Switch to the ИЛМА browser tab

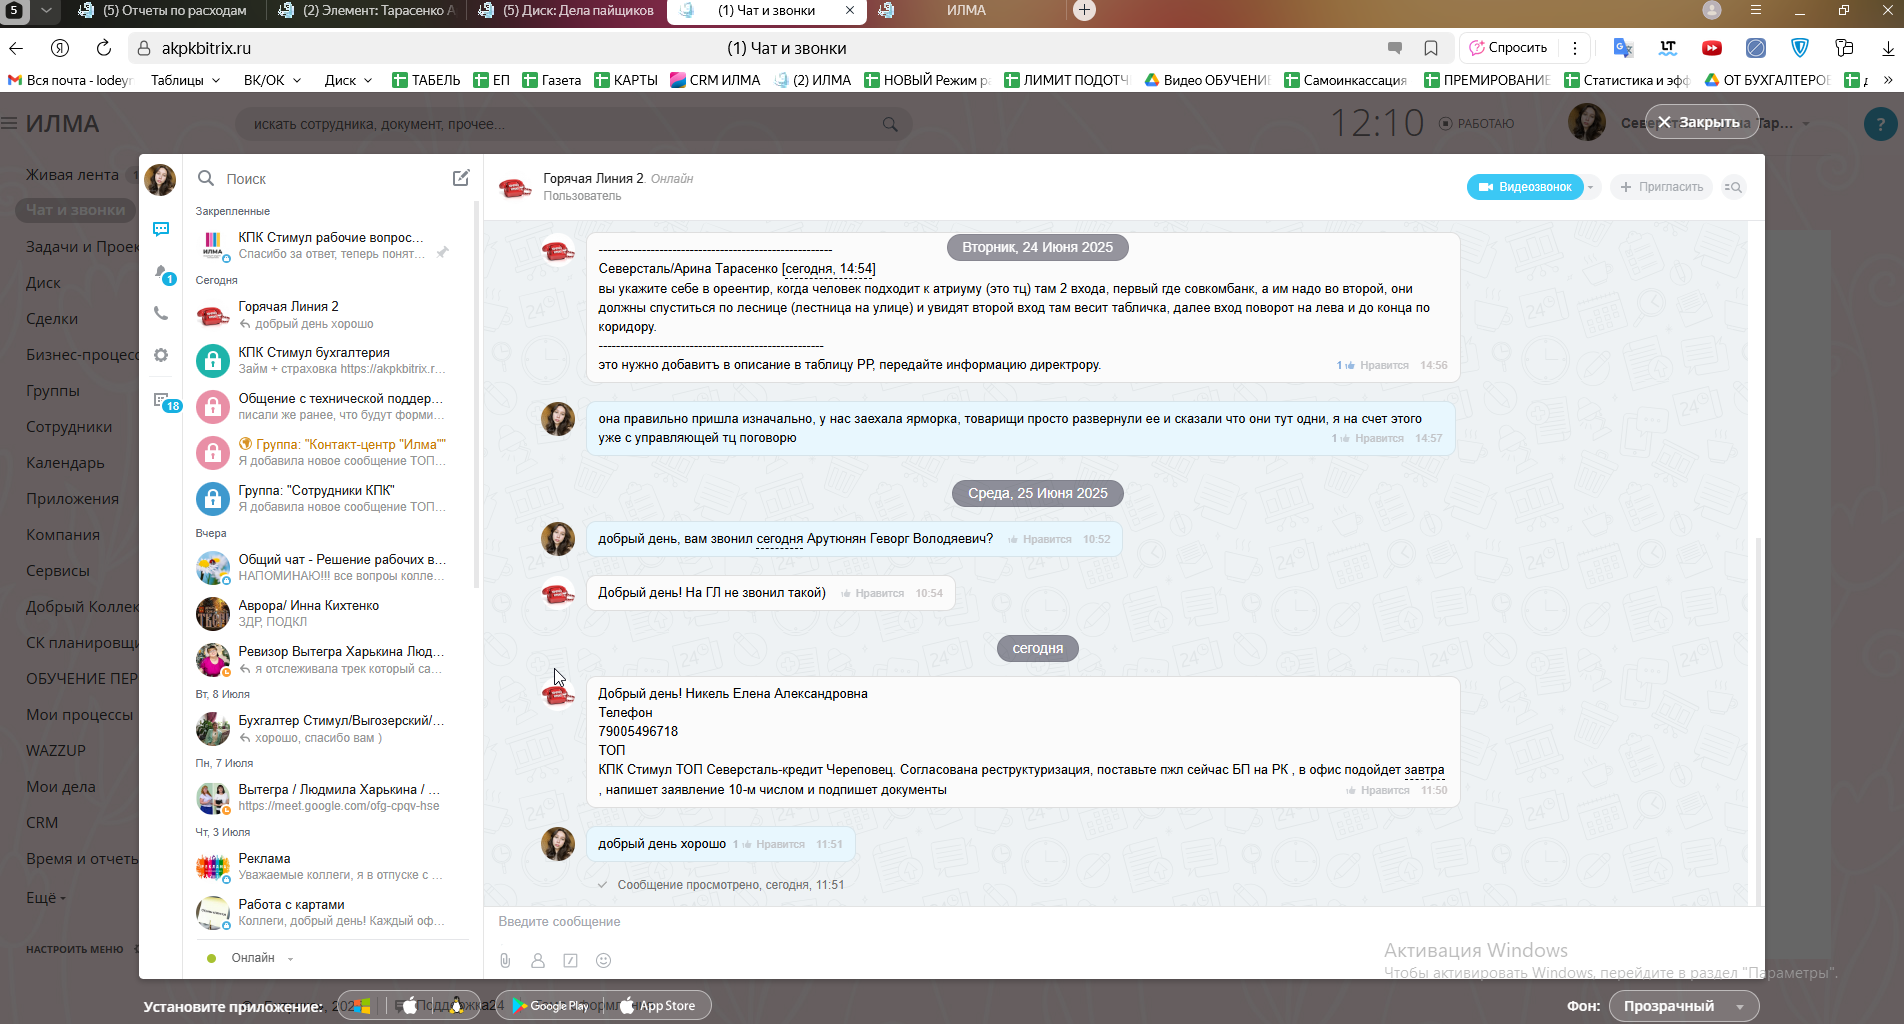(966, 11)
